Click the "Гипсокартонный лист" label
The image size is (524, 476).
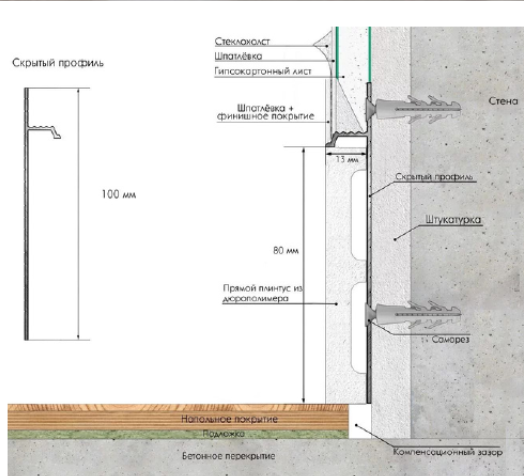(263, 71)
